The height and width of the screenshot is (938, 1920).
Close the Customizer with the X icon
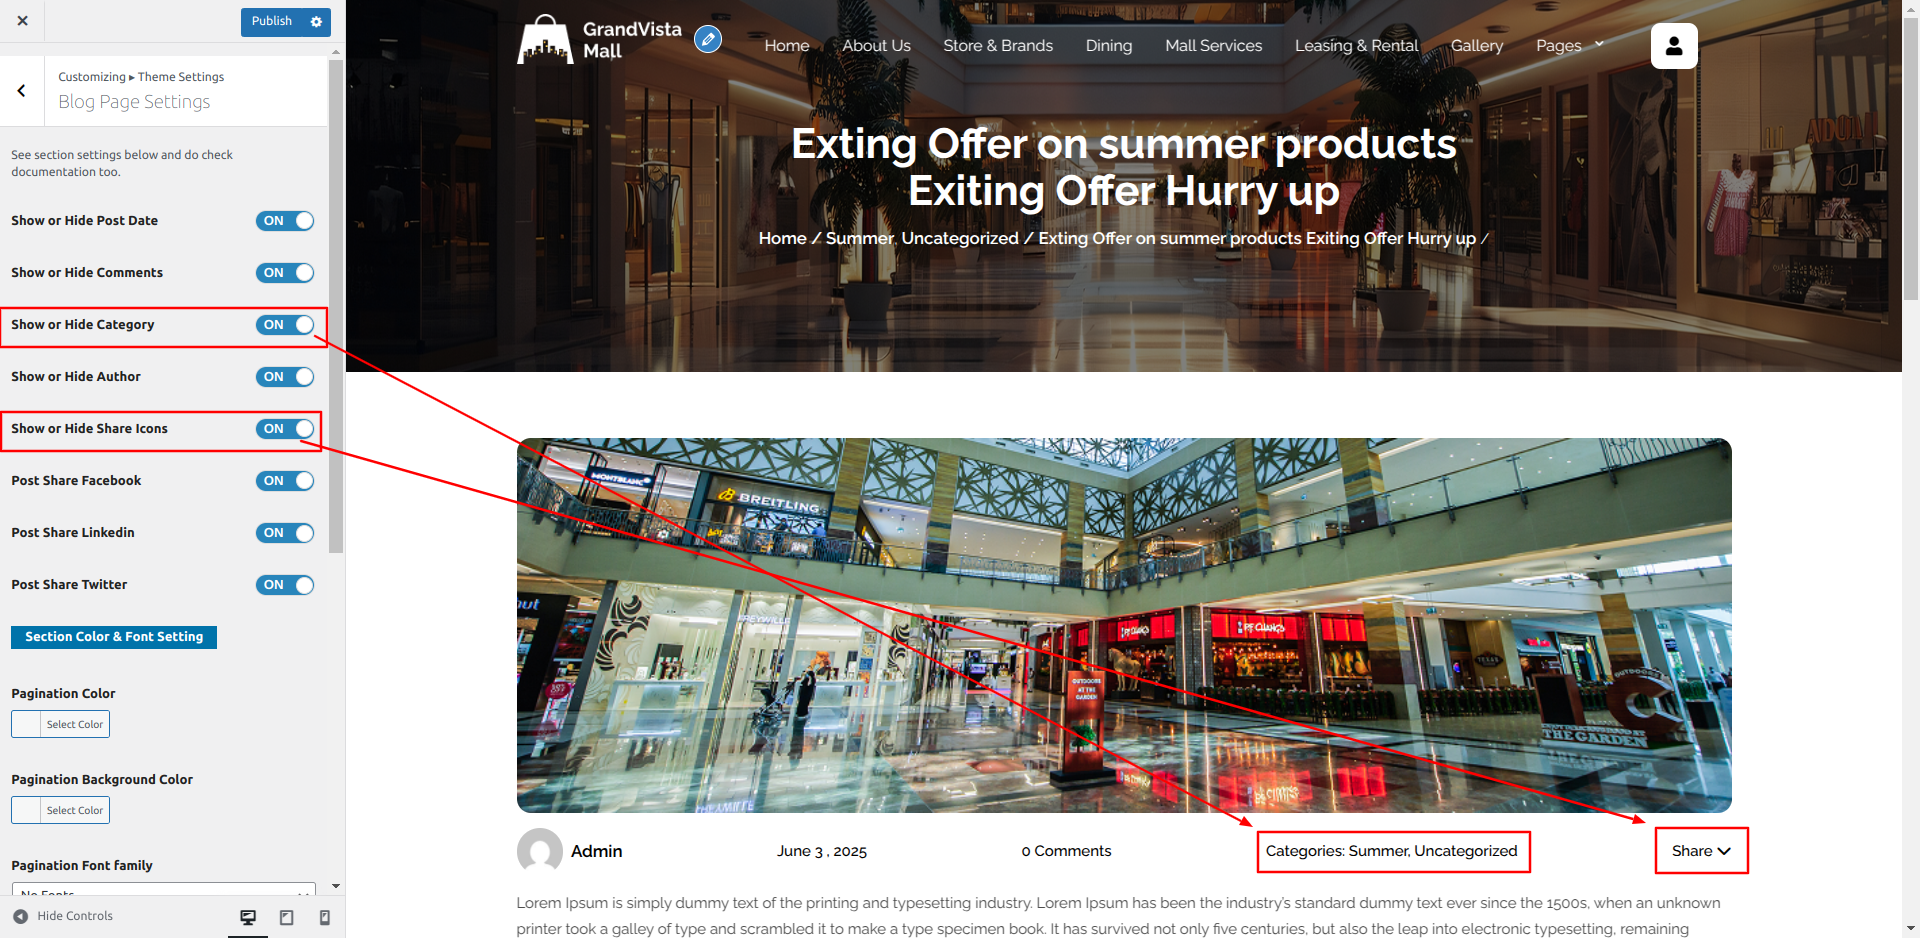(22, 21)
